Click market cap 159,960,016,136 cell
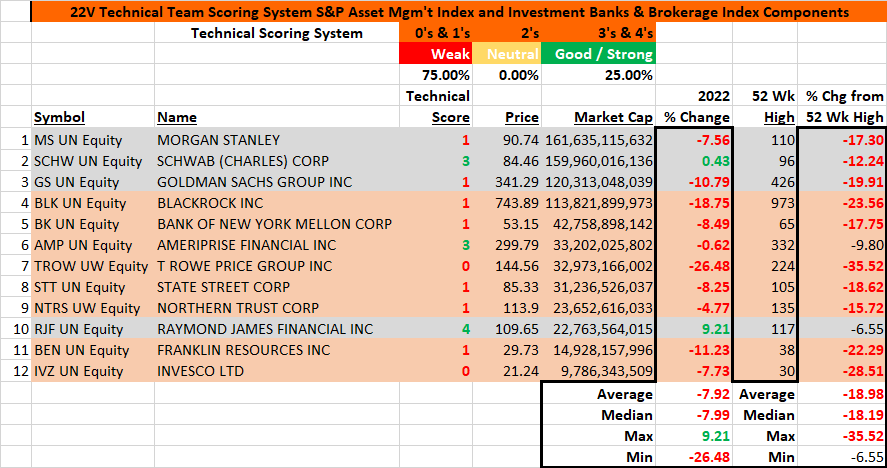887x468 pixels. pos(598,161)
